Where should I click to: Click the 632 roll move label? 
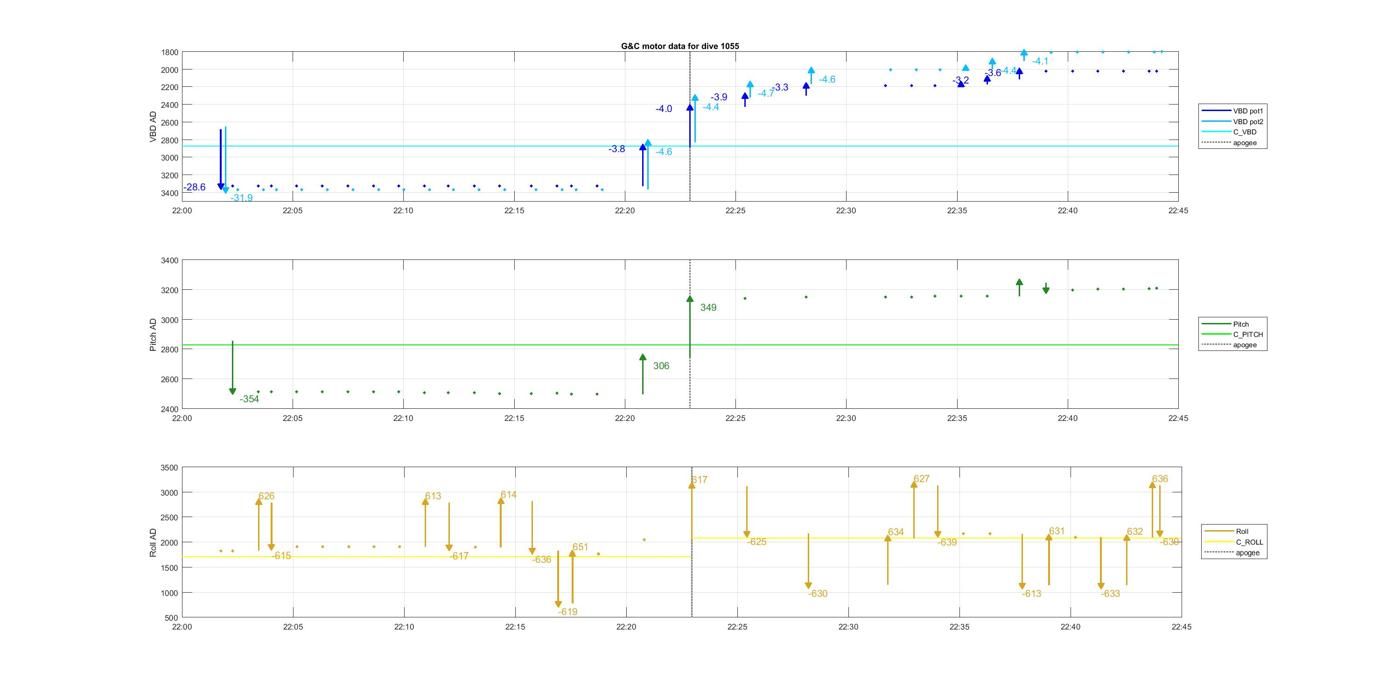[1135, 532]
